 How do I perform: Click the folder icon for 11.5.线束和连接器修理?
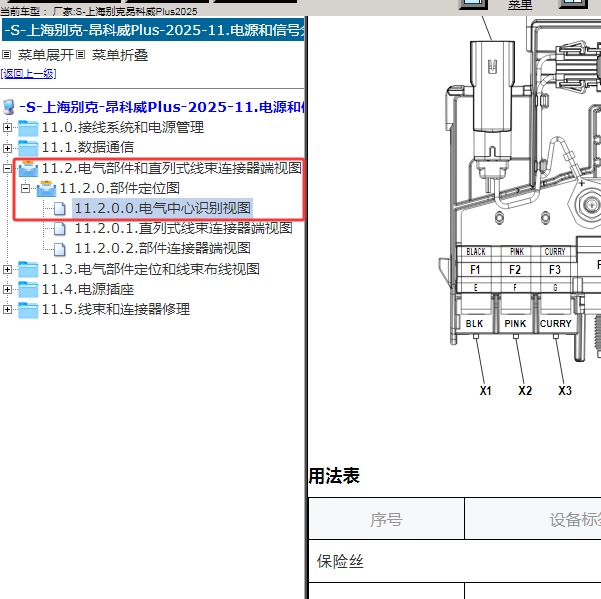[x=28, y=310]
